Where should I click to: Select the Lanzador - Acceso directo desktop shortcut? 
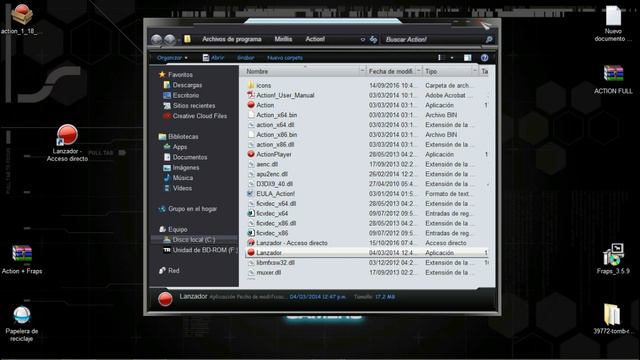point(67,143)
